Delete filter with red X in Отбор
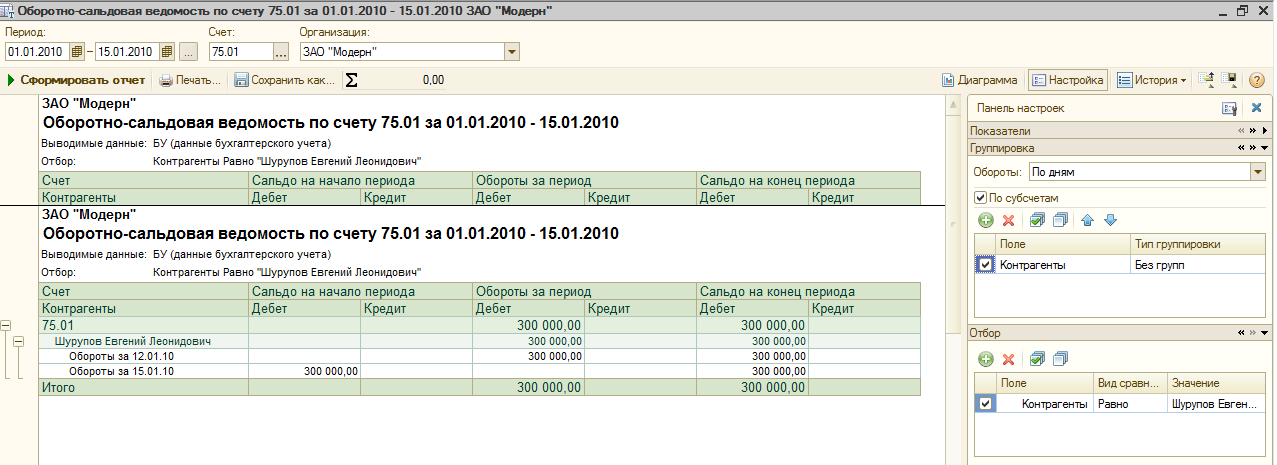This screenshot has width=1277, height=465. point(1009,358)
